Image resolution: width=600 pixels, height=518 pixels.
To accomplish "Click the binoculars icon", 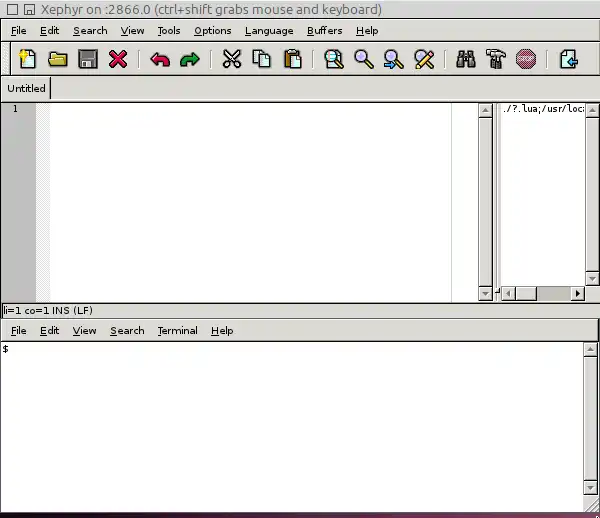I will 466,59.
